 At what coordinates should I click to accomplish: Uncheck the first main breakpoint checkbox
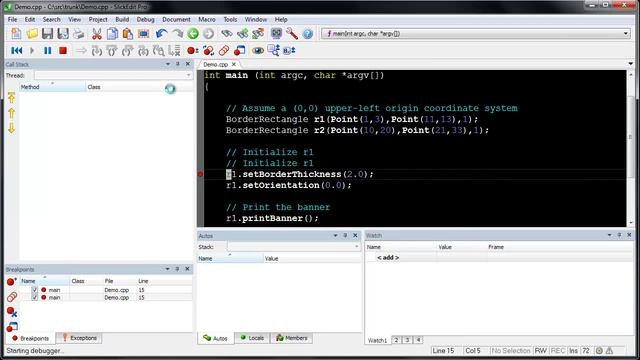[35, 290]
